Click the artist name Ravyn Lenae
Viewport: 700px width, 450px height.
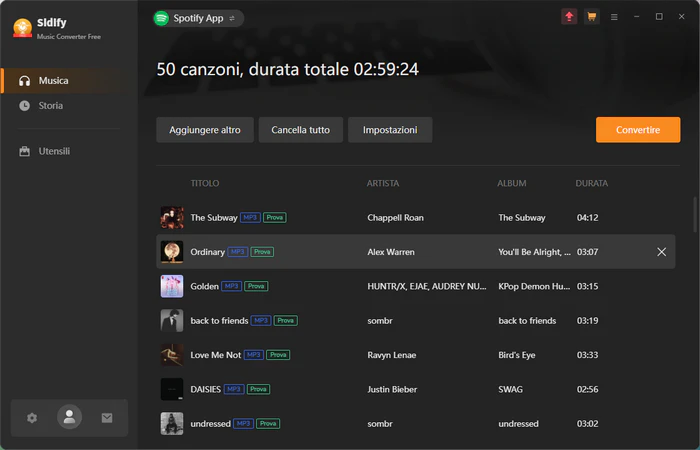(x=392, y=355)
